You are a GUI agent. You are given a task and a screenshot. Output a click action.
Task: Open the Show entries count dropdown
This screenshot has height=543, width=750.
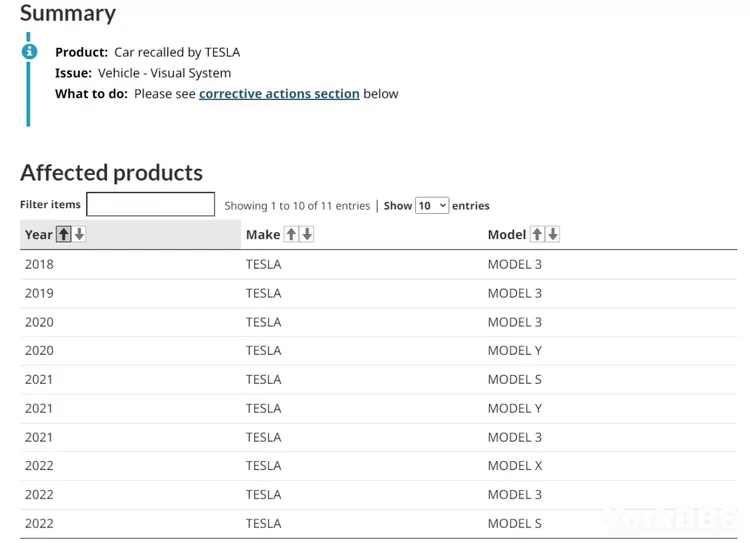click(x=432, y=206)
